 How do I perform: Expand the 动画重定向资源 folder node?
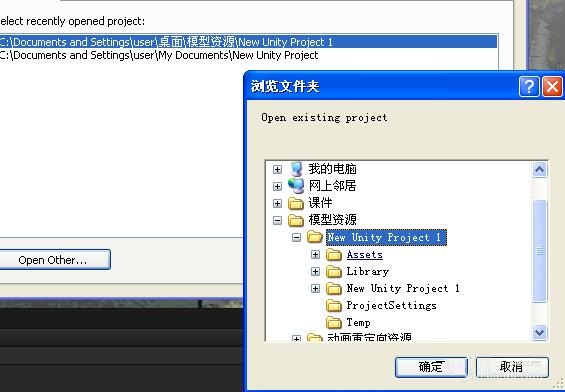coord(296,339)
